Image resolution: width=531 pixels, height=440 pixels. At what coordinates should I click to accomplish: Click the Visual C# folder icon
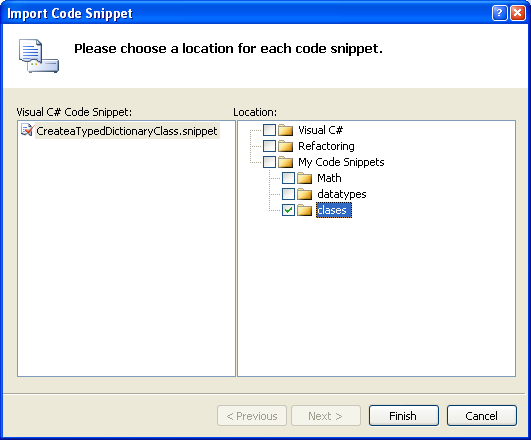click(285, 130)
